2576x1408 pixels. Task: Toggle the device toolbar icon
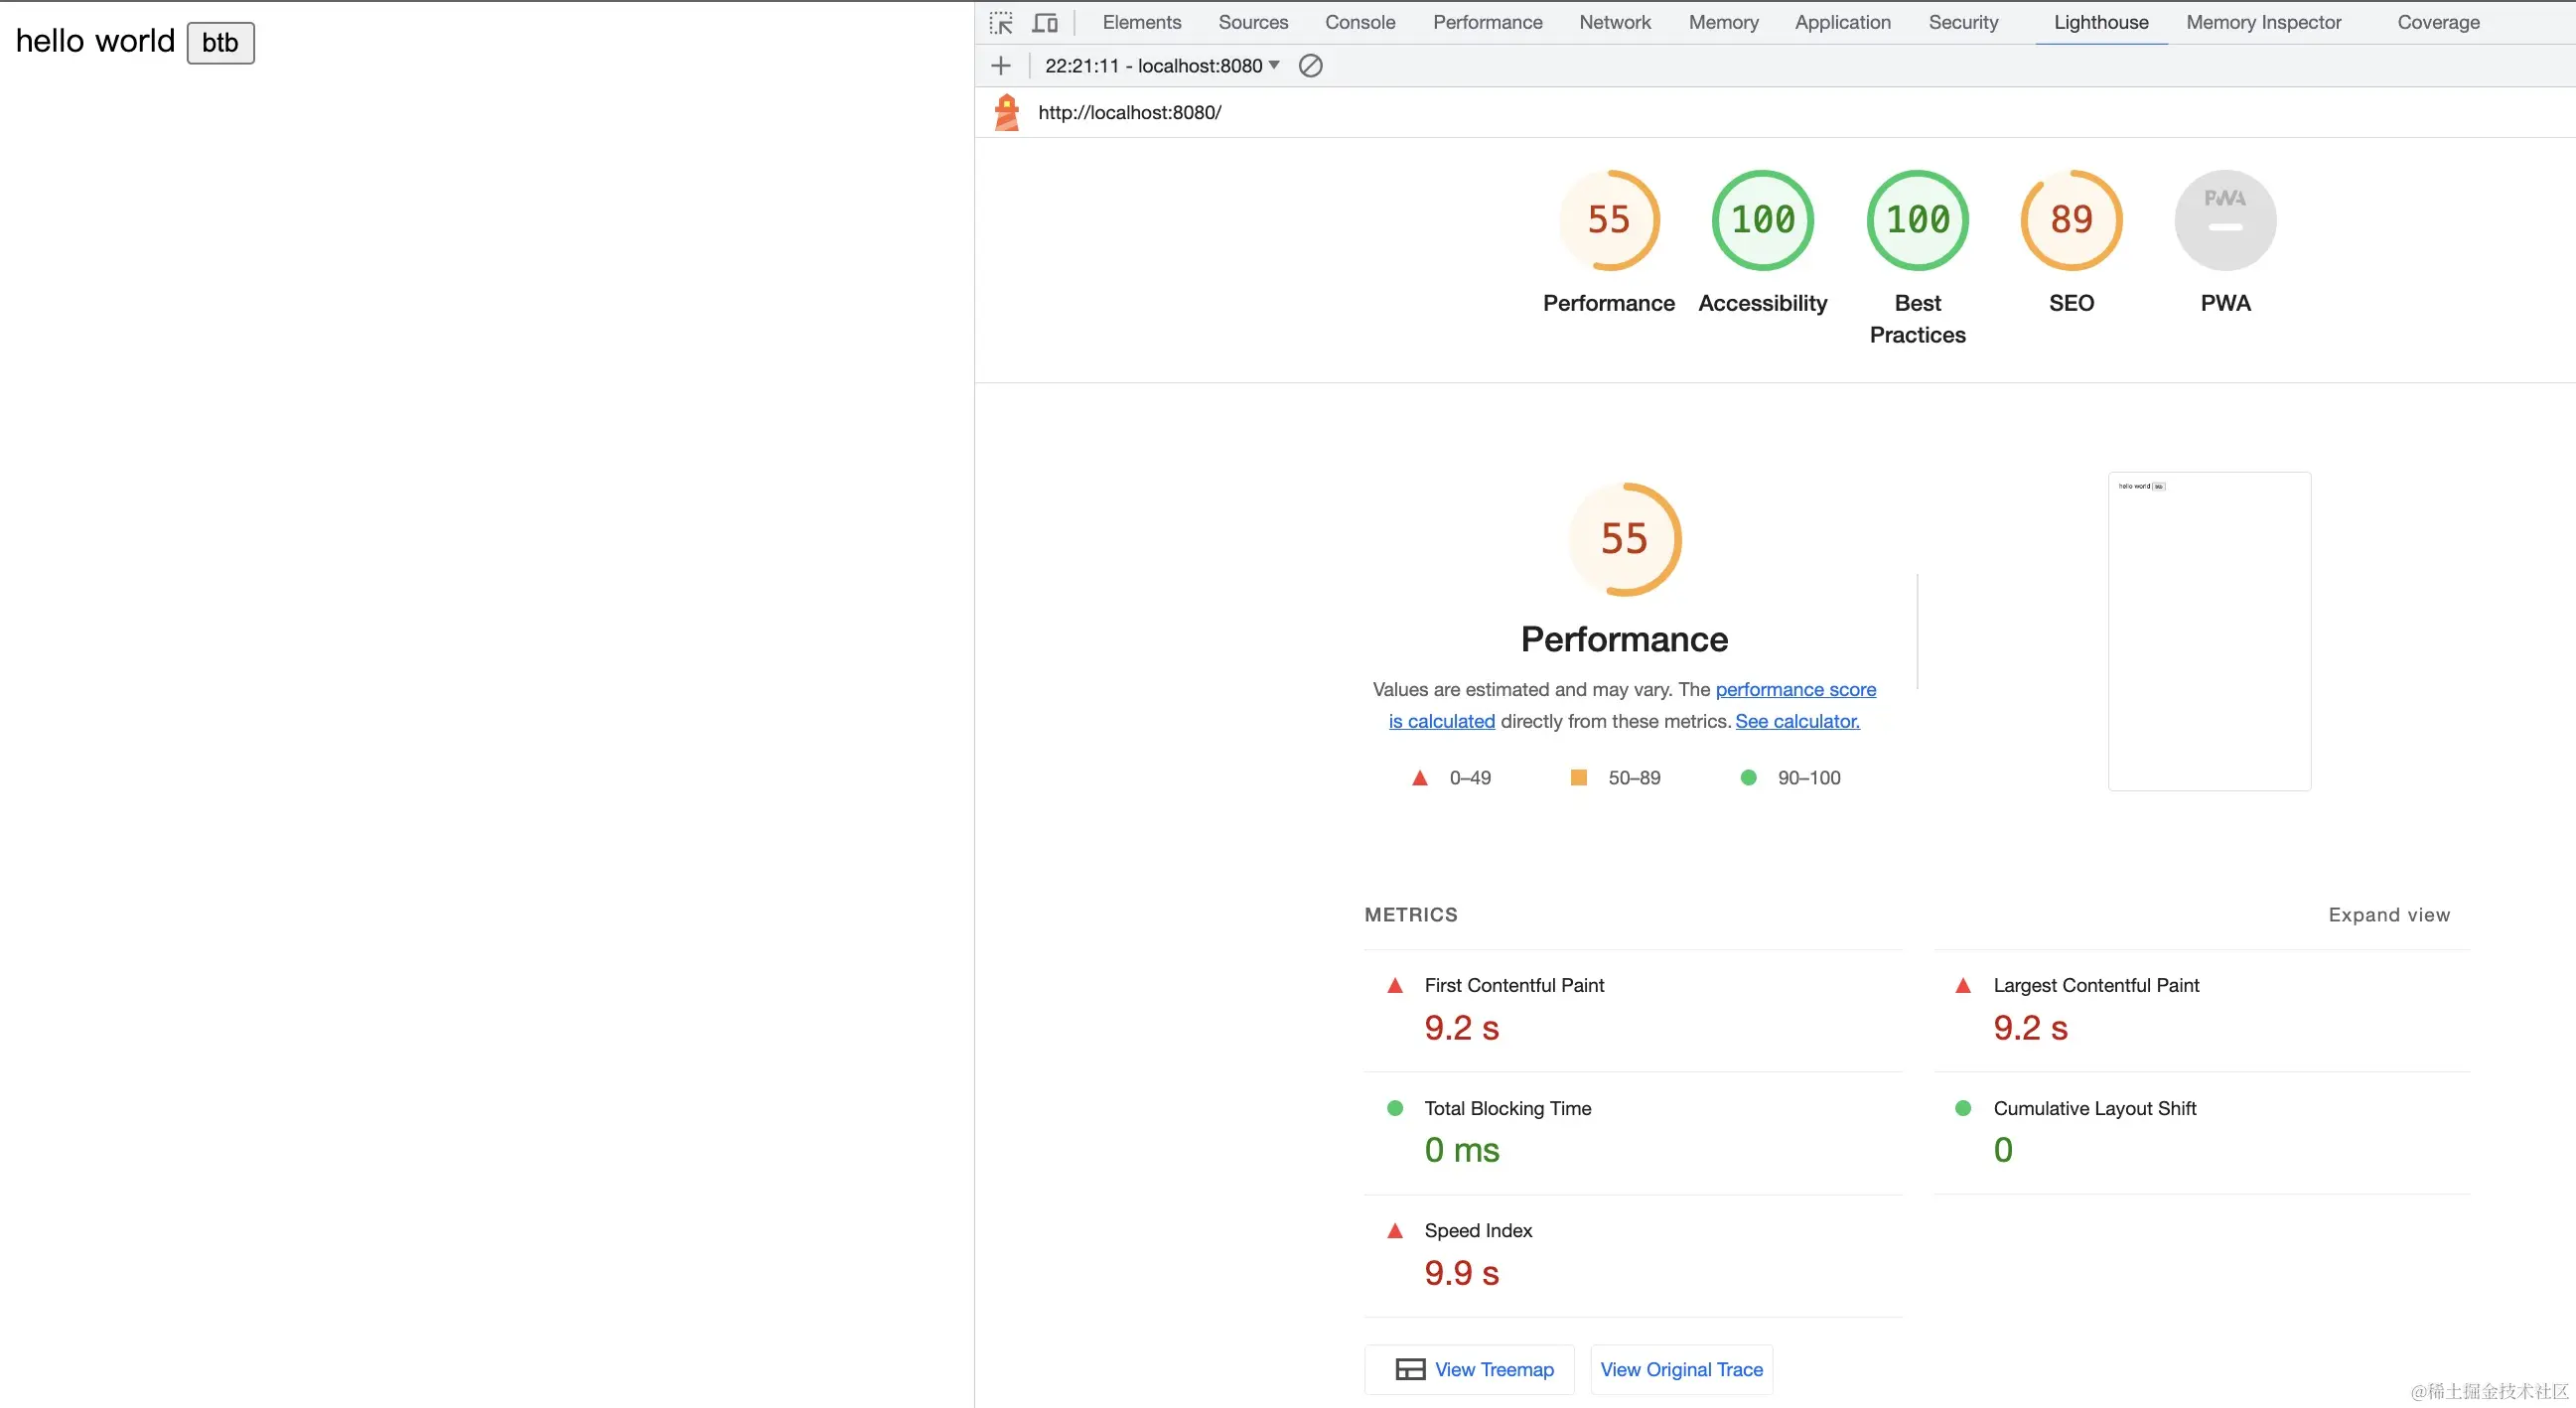(x=1045, y=23)
